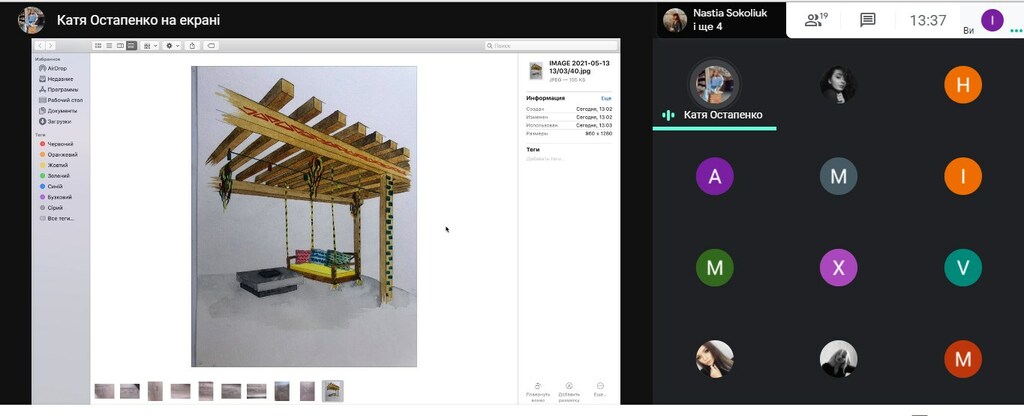Viewport: 1024px width, 416px height.
Task: Click the large pergola drawing preview
Action: pos(304,216)
